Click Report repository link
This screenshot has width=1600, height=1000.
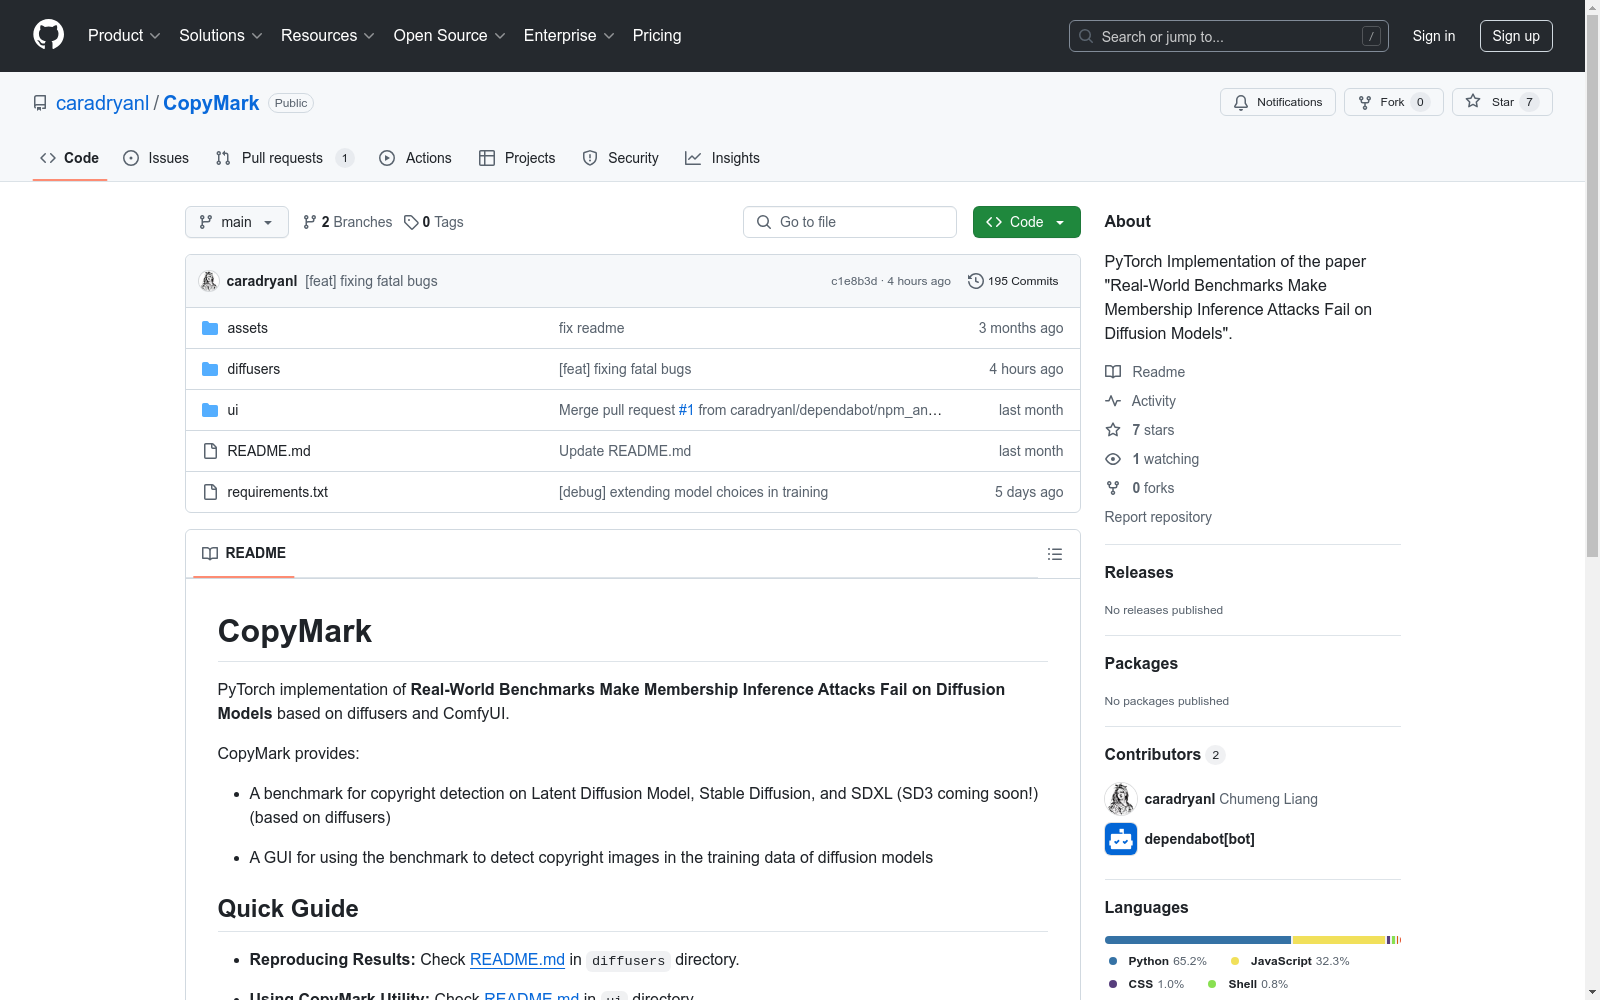point(1158,517)
